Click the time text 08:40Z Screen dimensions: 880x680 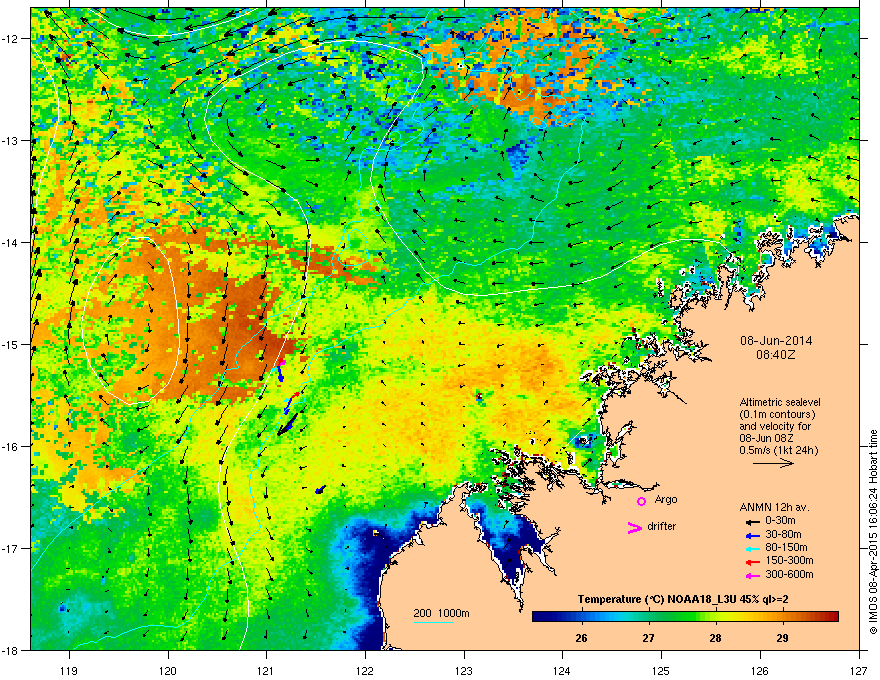point(776,355)
